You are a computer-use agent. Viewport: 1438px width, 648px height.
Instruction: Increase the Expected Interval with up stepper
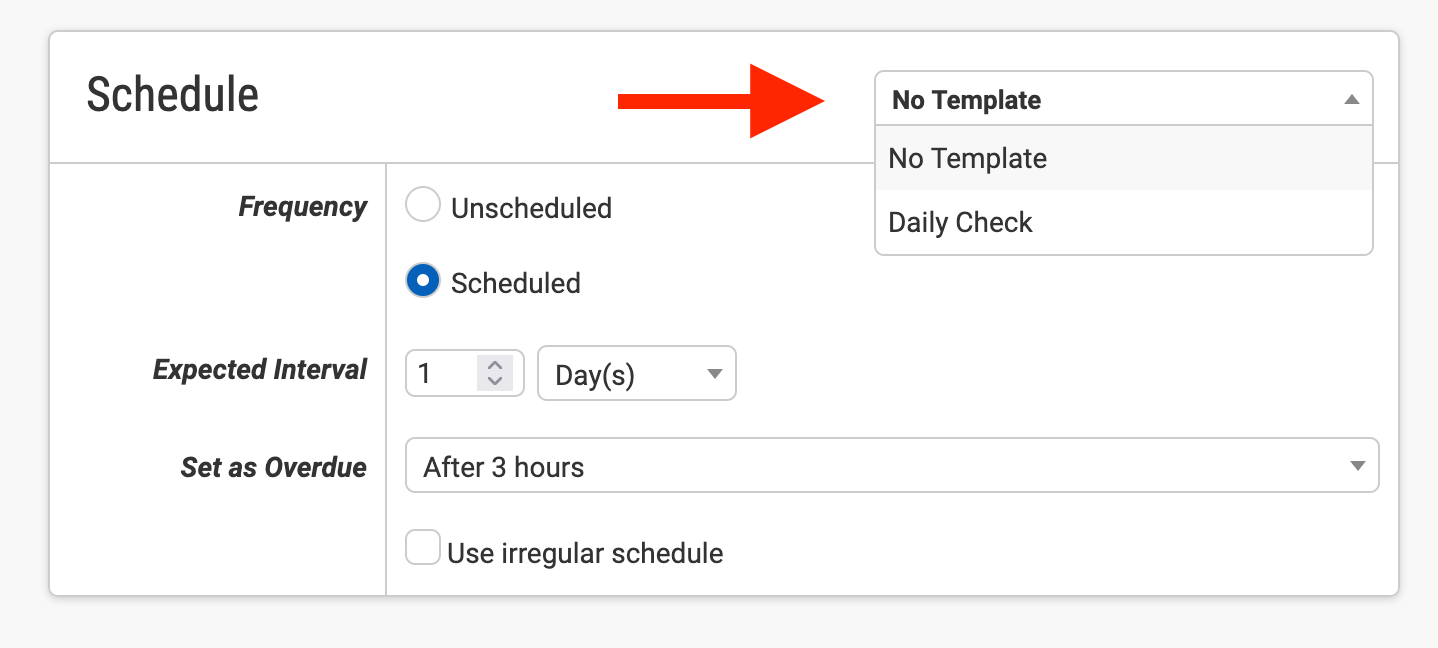(x=494, y=365)
